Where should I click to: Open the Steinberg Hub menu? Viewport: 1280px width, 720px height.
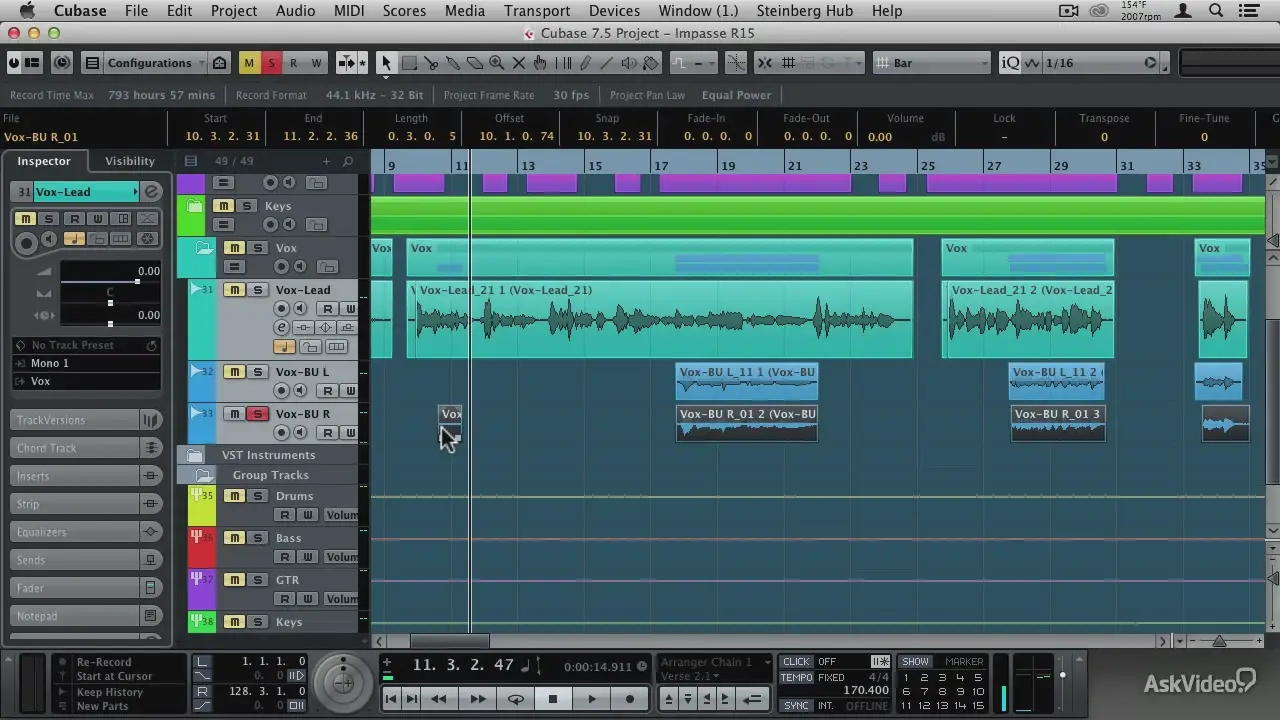click(x=804, y=11)
